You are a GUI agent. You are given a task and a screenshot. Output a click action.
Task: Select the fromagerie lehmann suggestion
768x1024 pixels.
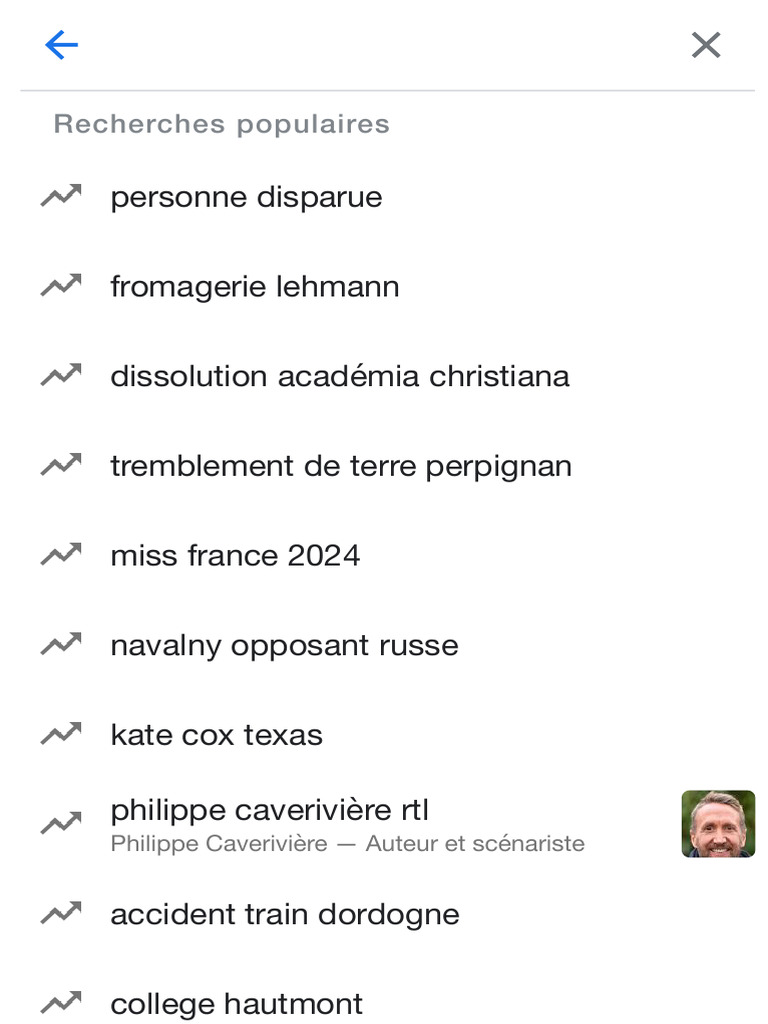[x=384, y=286]
